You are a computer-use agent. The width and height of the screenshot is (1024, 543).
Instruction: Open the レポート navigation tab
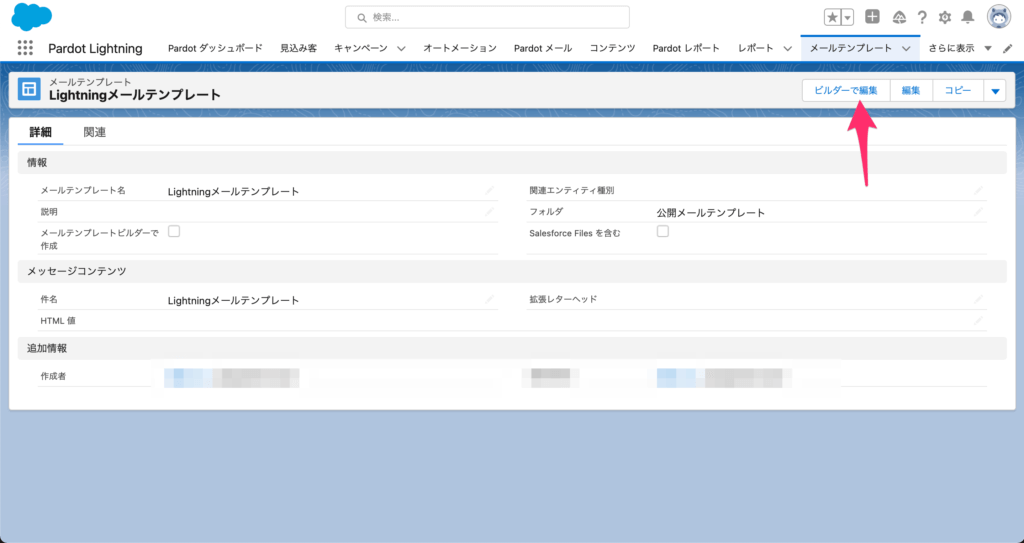pos(756,48)
